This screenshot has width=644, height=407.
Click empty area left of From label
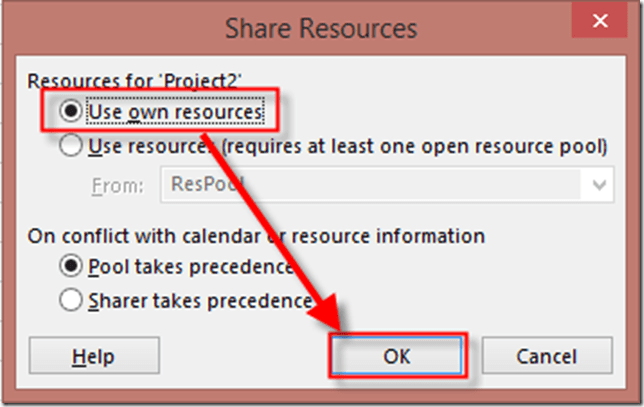point(60,185)
